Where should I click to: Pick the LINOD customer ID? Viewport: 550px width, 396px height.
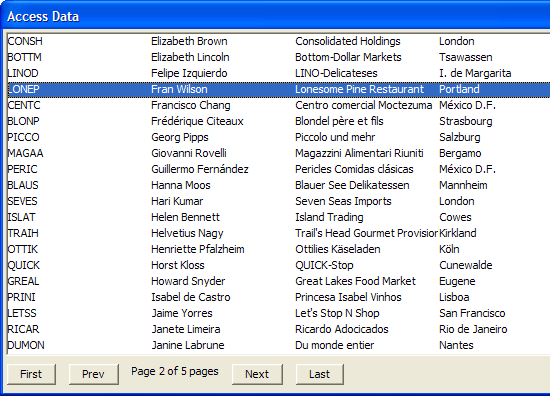[x=23, y=73]
